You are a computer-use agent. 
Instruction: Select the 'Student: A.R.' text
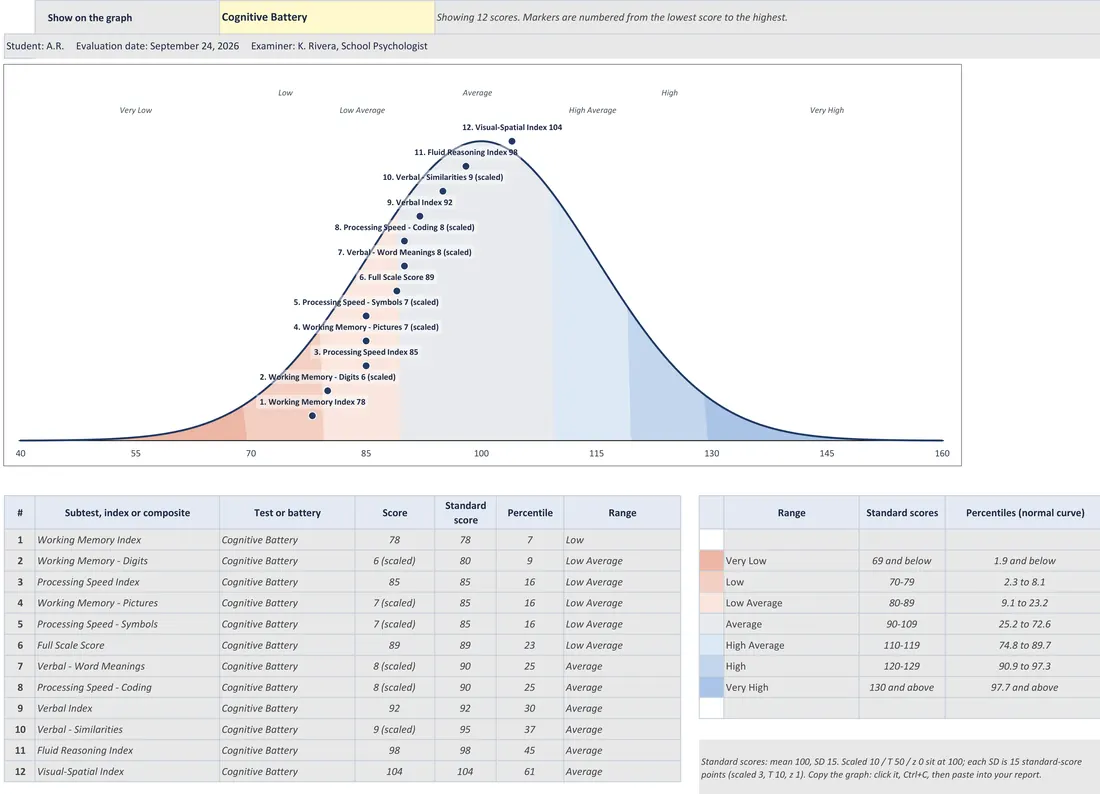click(35, 46)
